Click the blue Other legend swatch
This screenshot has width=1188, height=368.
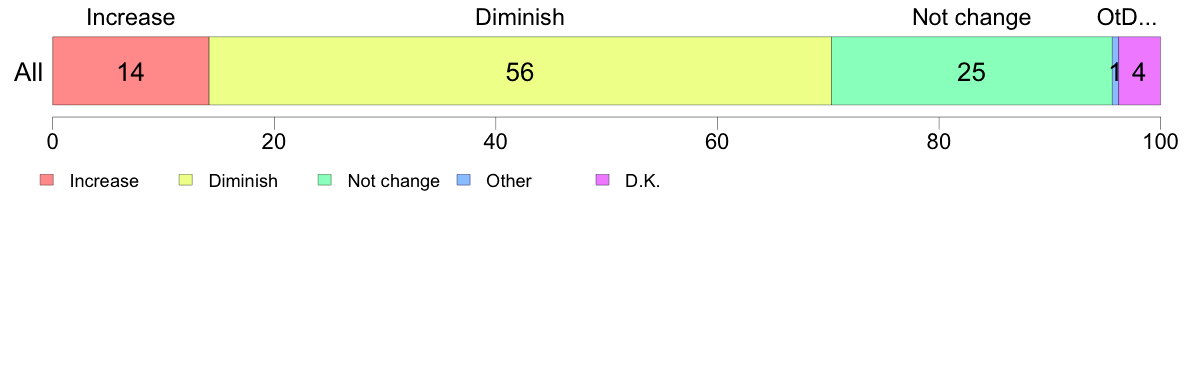pyautogui.click(x=462, y=180)
